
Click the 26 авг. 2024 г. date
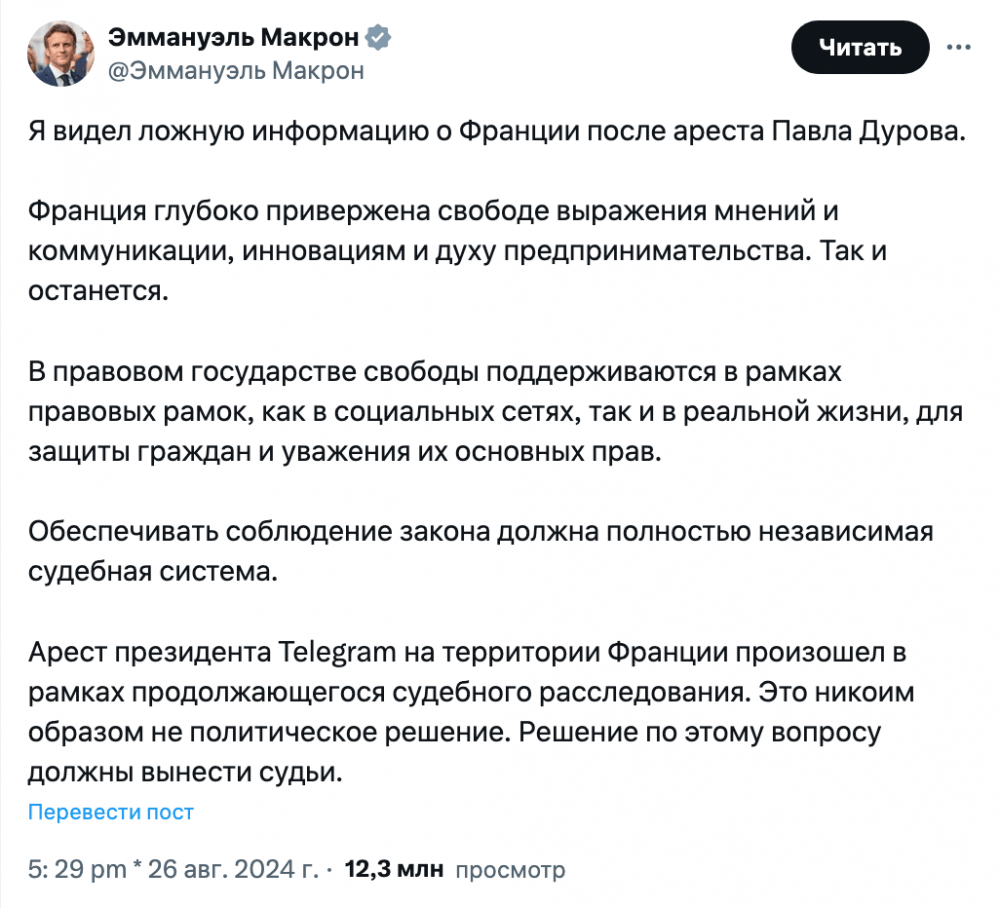pyautogui.click(x=233, y=869)
